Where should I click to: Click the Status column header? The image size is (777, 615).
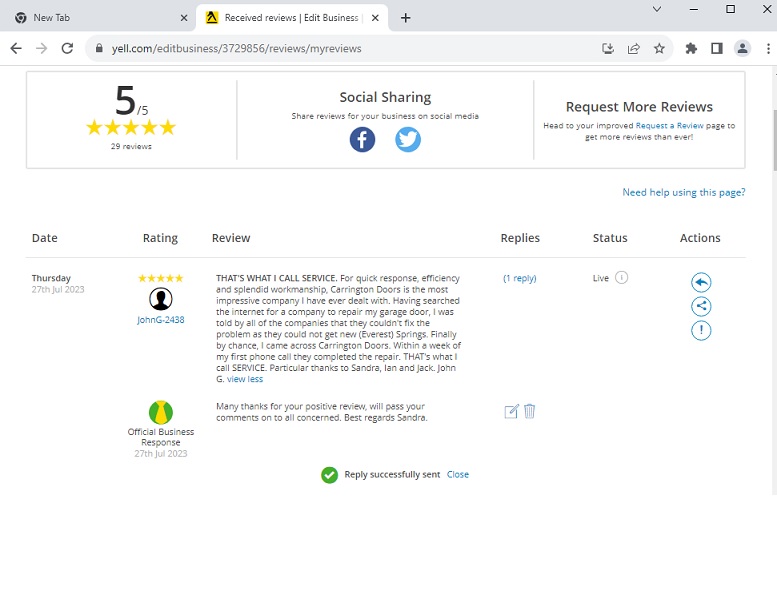[x=610, y=238]
